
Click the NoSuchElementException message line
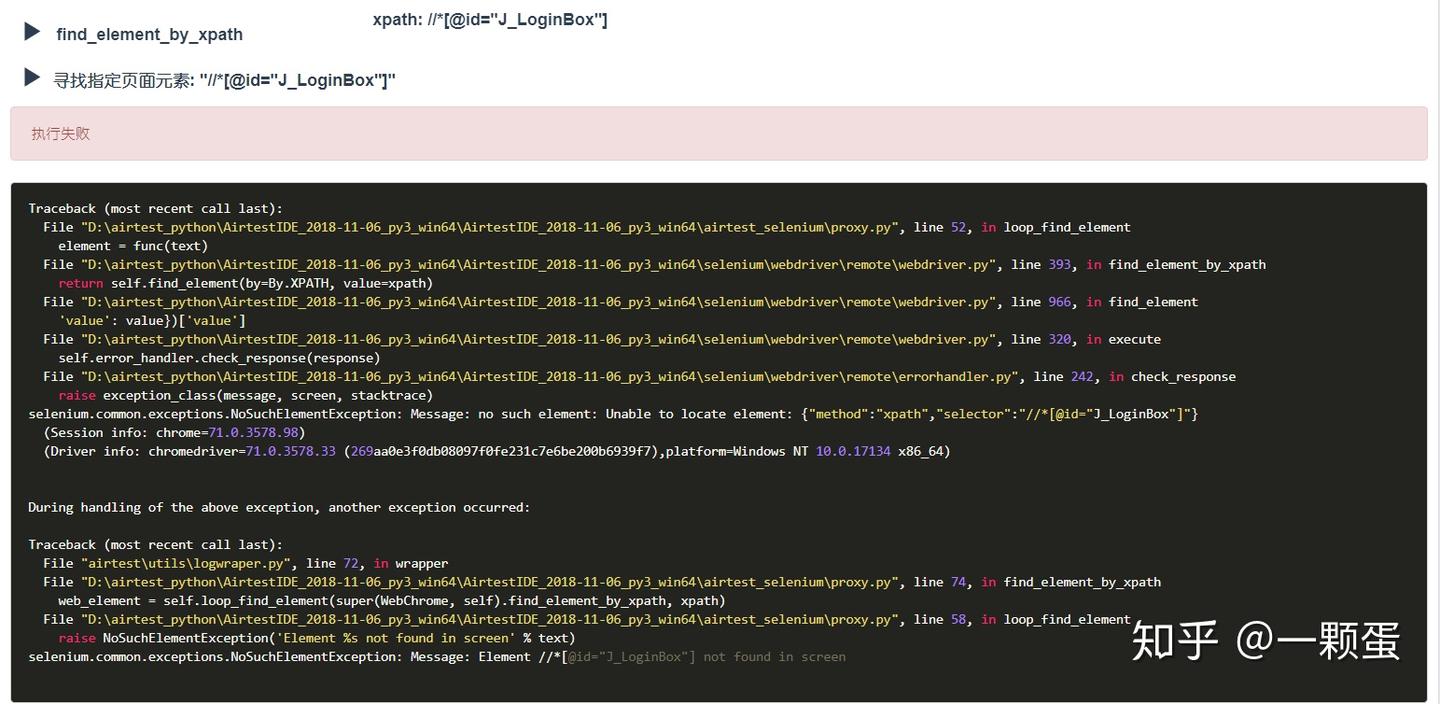click(400, 413)
